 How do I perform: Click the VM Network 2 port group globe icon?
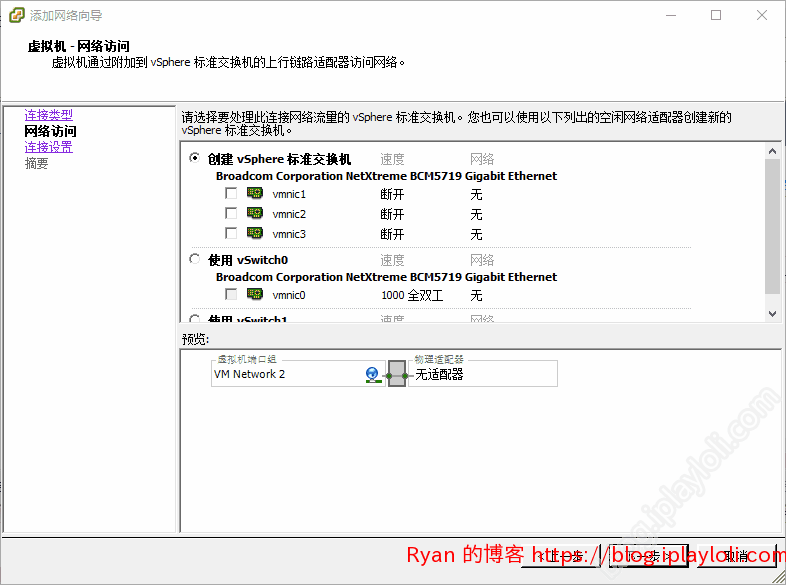point(372,375)
